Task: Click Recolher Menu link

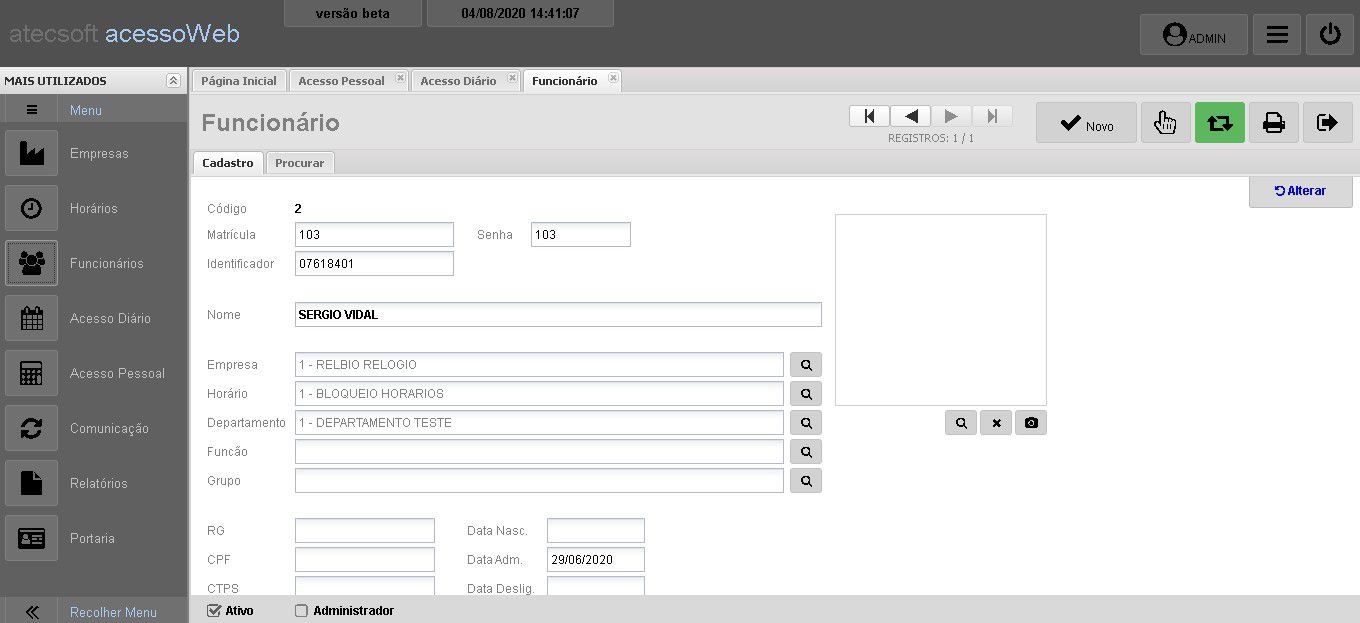Action: point(113,612)
